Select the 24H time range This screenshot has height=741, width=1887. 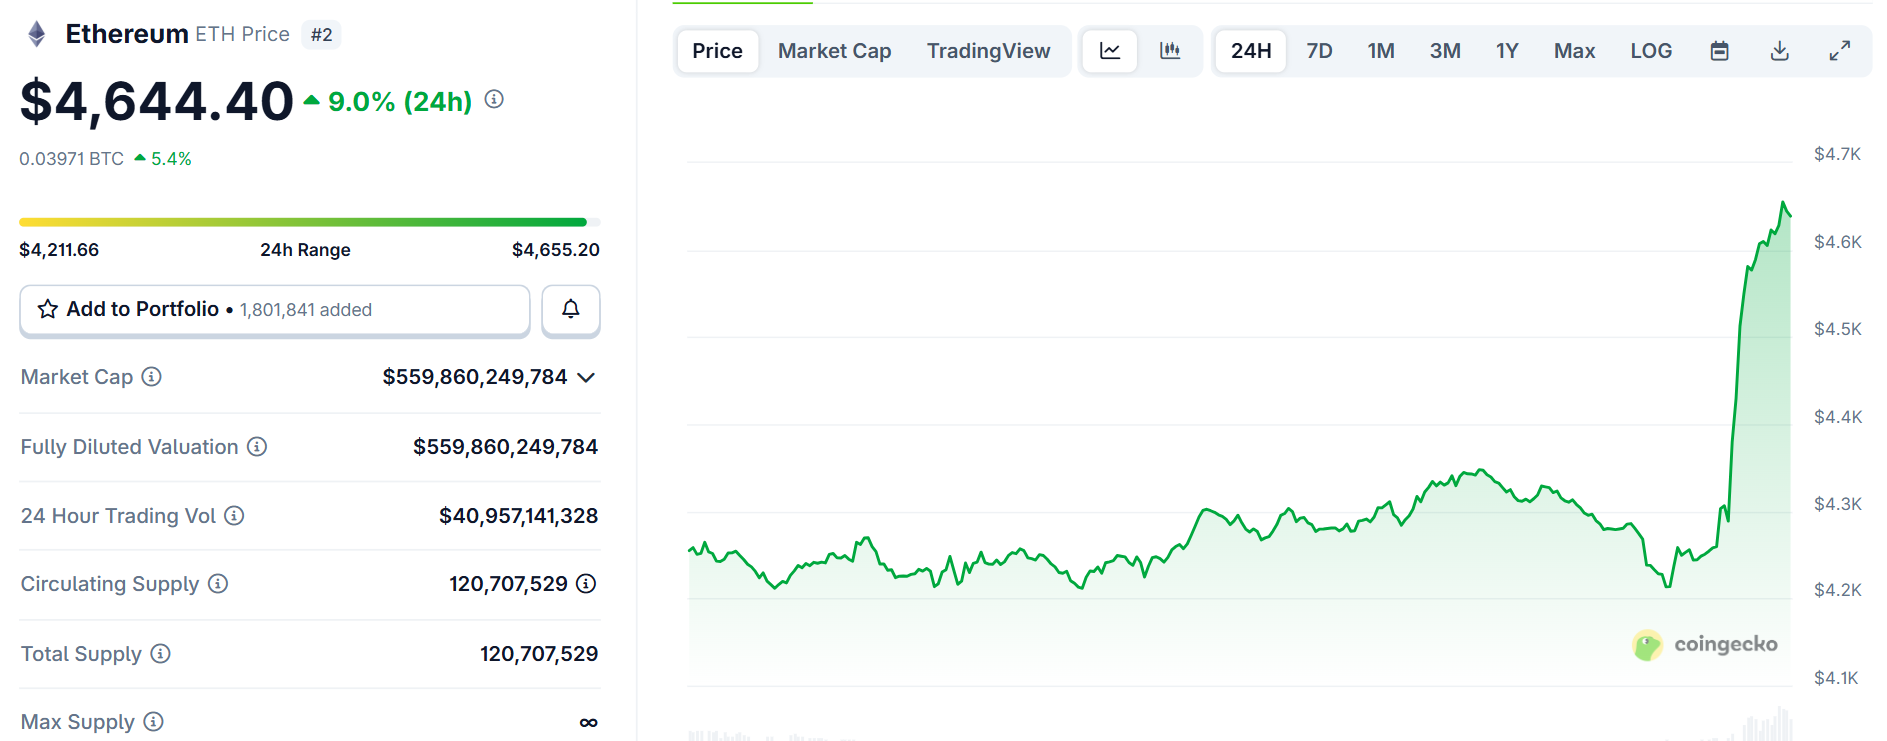[x=1250, y=51]
